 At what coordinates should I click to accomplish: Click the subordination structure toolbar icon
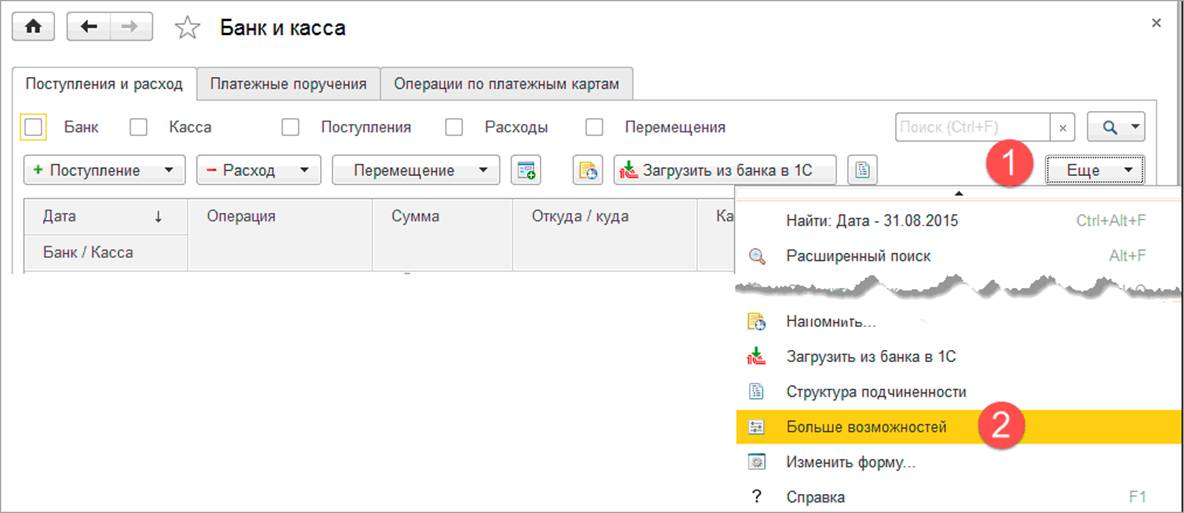coord(863,170)
